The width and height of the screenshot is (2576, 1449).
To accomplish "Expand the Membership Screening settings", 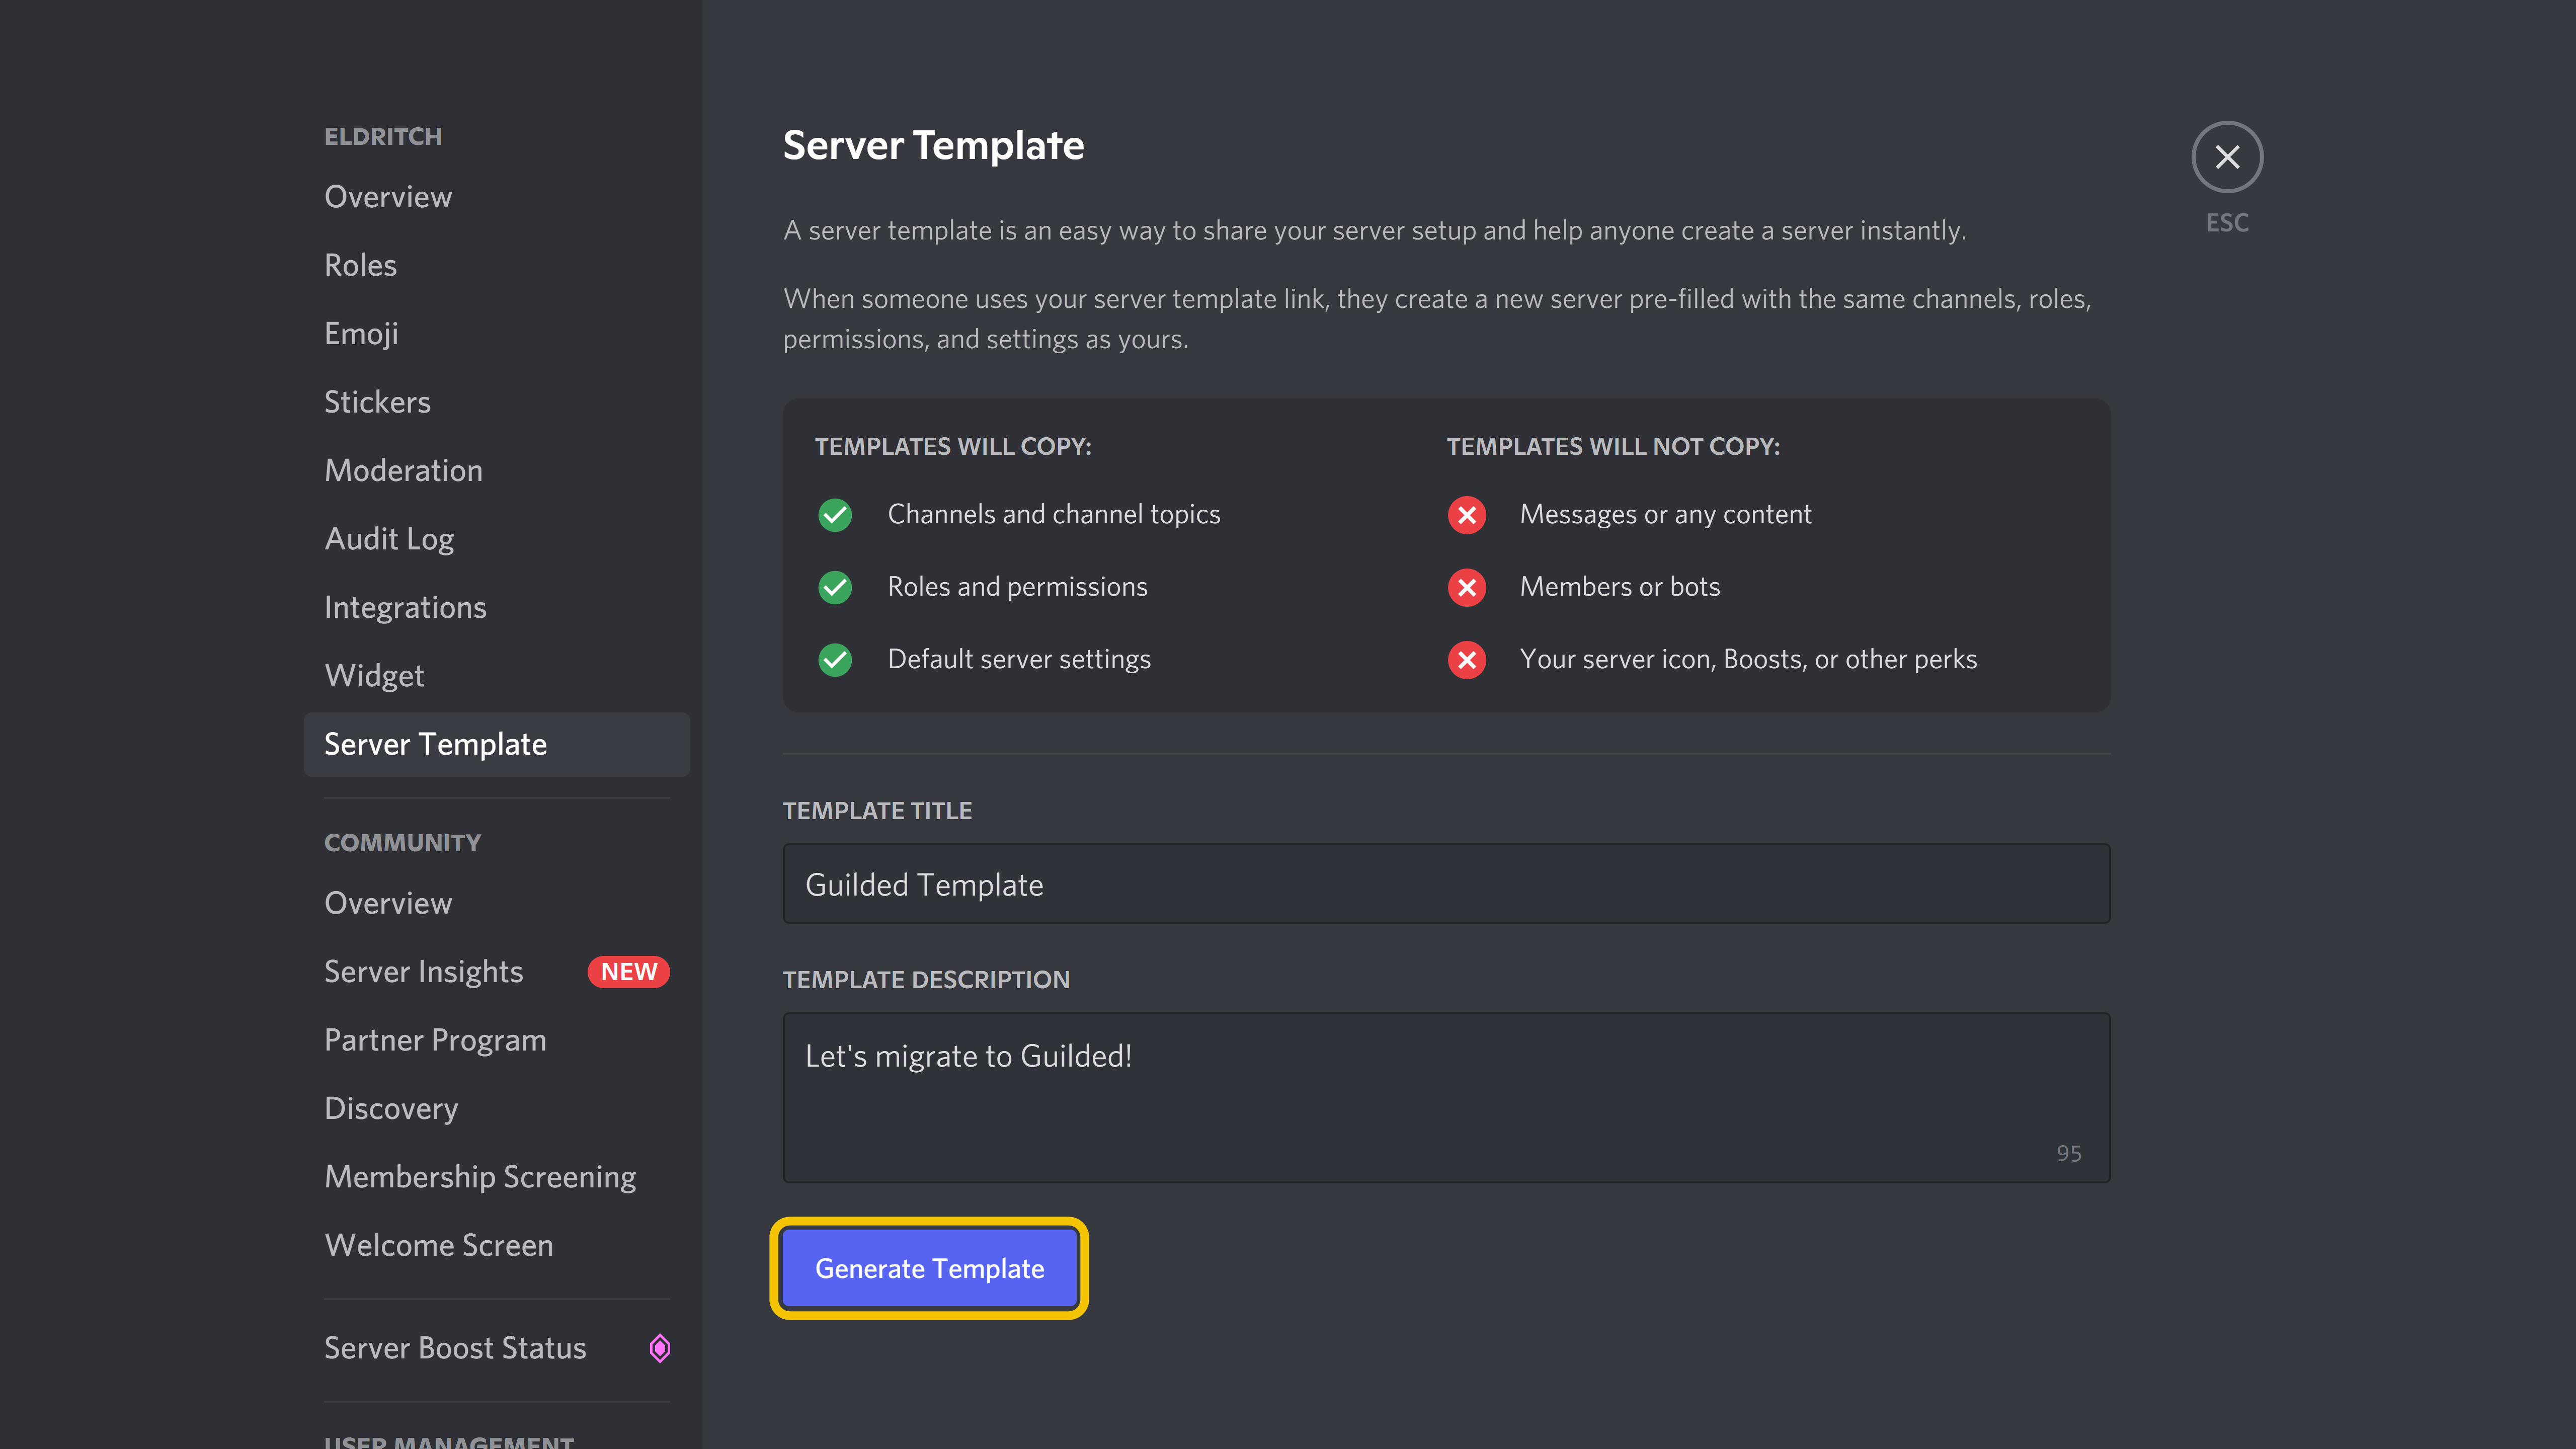I will [479, 1175].
